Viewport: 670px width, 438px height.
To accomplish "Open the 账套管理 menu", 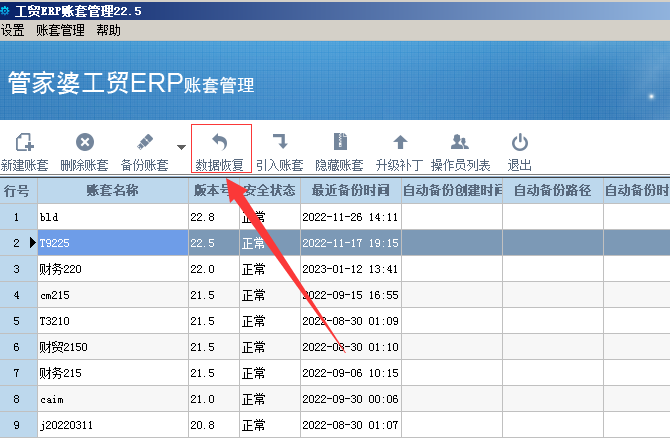I will [x=60, y=30].
